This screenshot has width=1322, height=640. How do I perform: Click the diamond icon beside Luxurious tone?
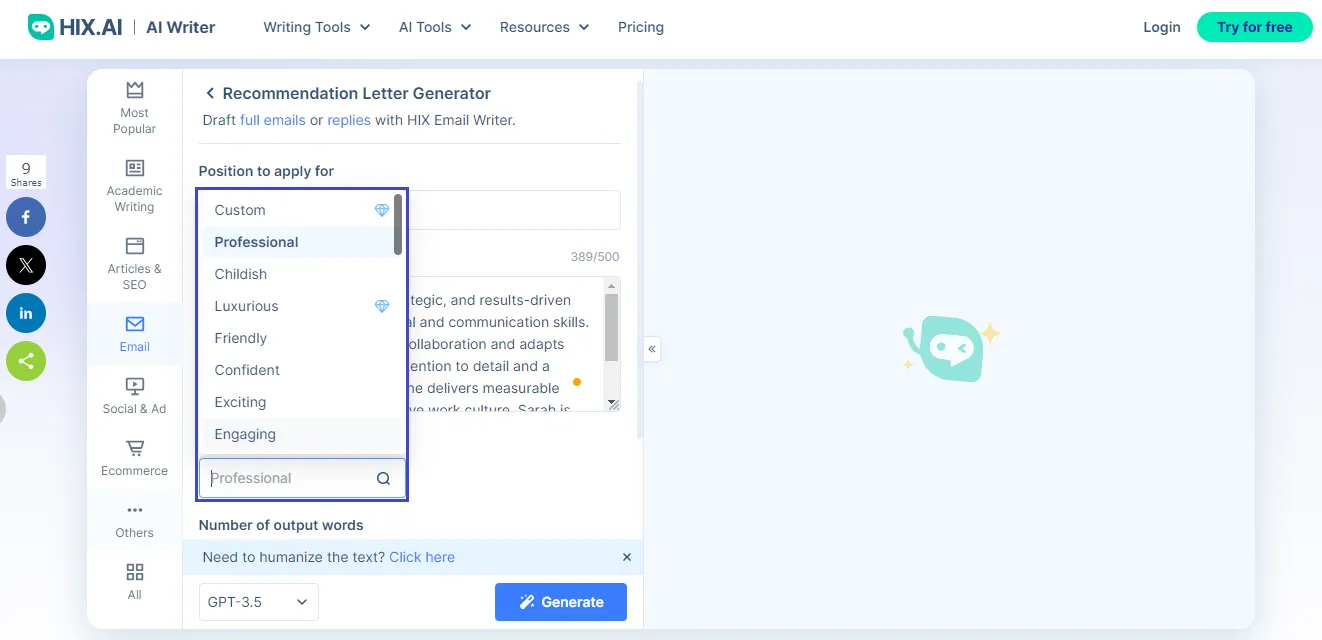tap(382, 306)
